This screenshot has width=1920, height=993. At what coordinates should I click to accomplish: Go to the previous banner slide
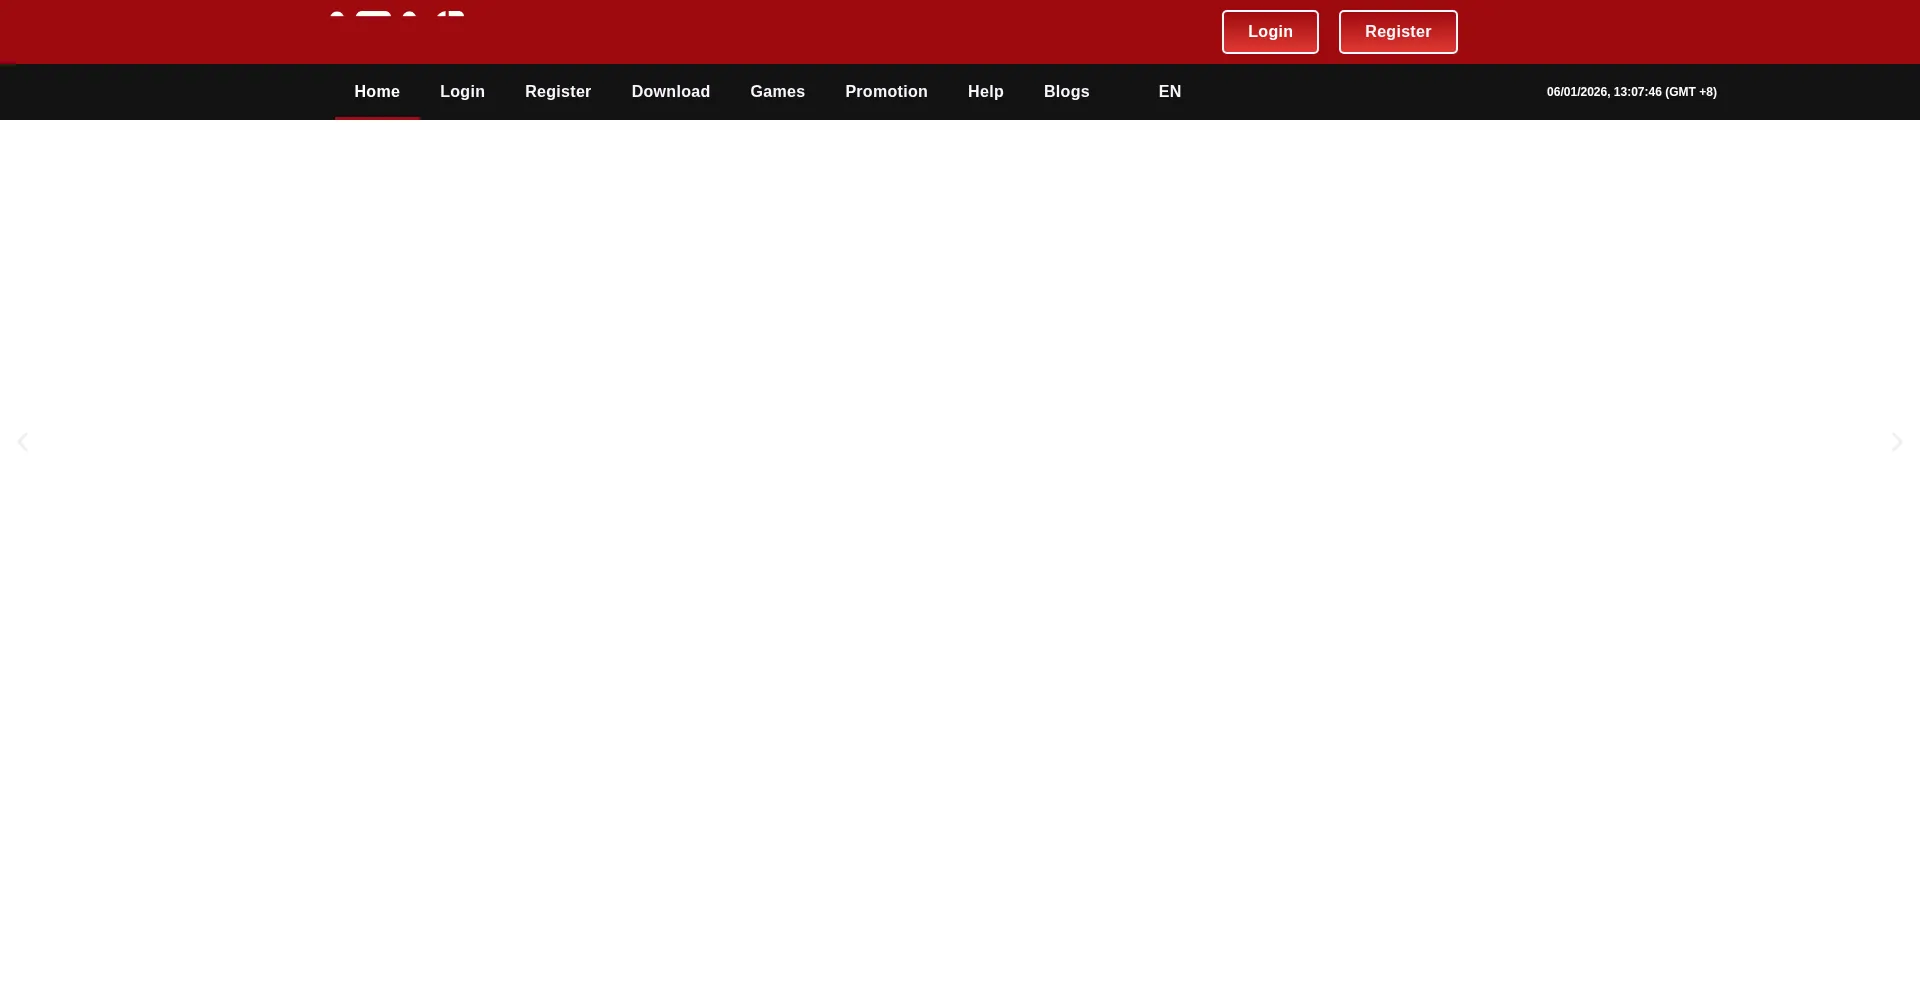tap(22, 442)
